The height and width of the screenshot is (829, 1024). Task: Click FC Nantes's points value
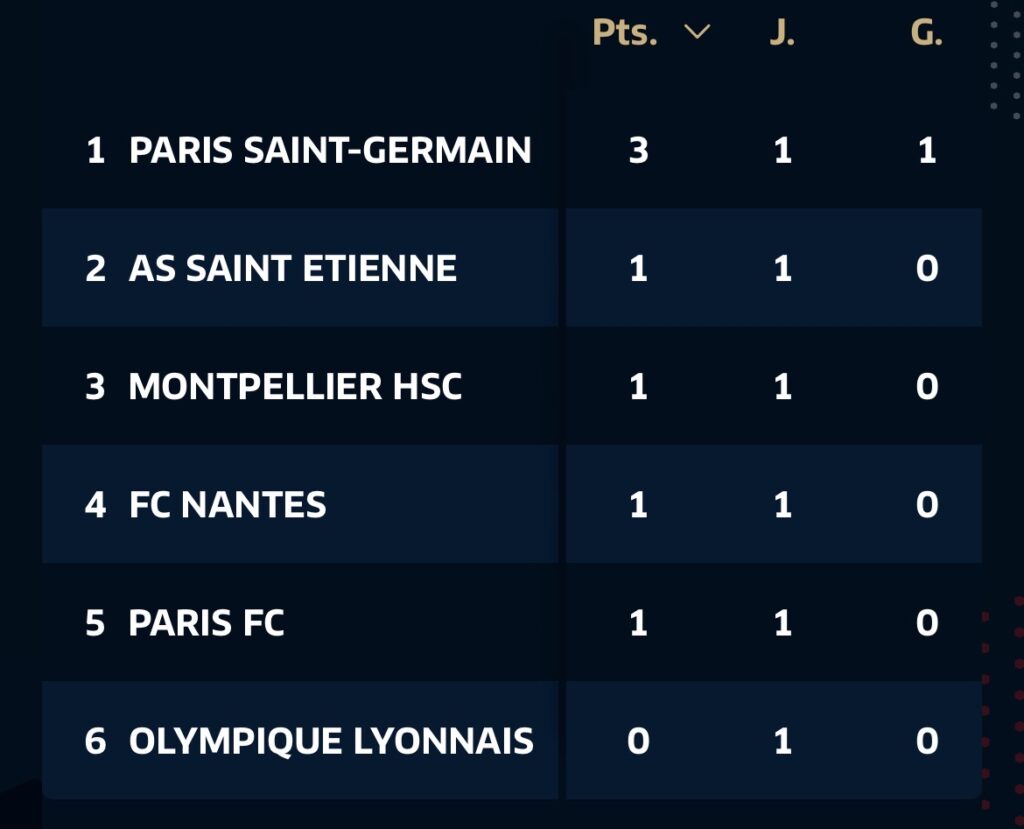click(638, 504)
